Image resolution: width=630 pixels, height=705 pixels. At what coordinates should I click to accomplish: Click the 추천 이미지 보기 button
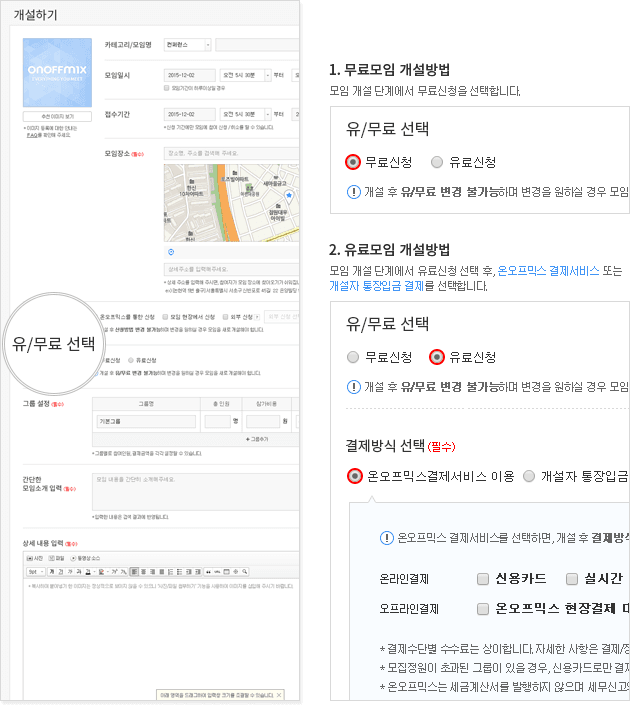coord(57,116)
